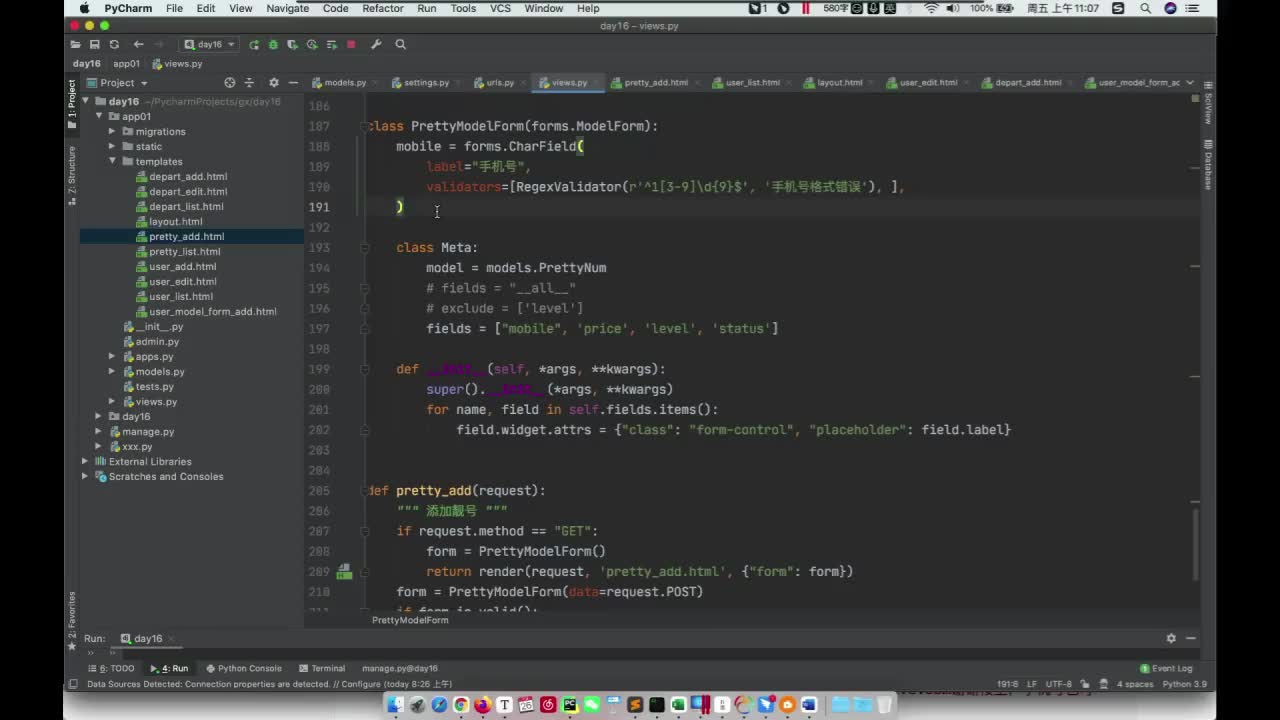Navigate back with the left arrow
This screenshot has height=720, width=1280.
138,45
